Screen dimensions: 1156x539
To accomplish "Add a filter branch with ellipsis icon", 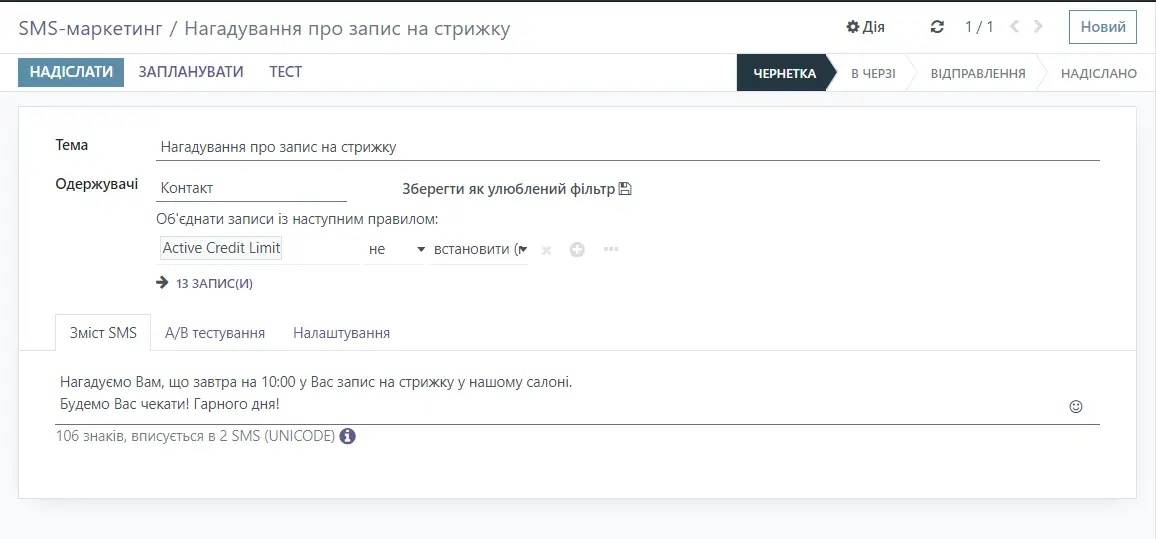I will coord(611,249).
